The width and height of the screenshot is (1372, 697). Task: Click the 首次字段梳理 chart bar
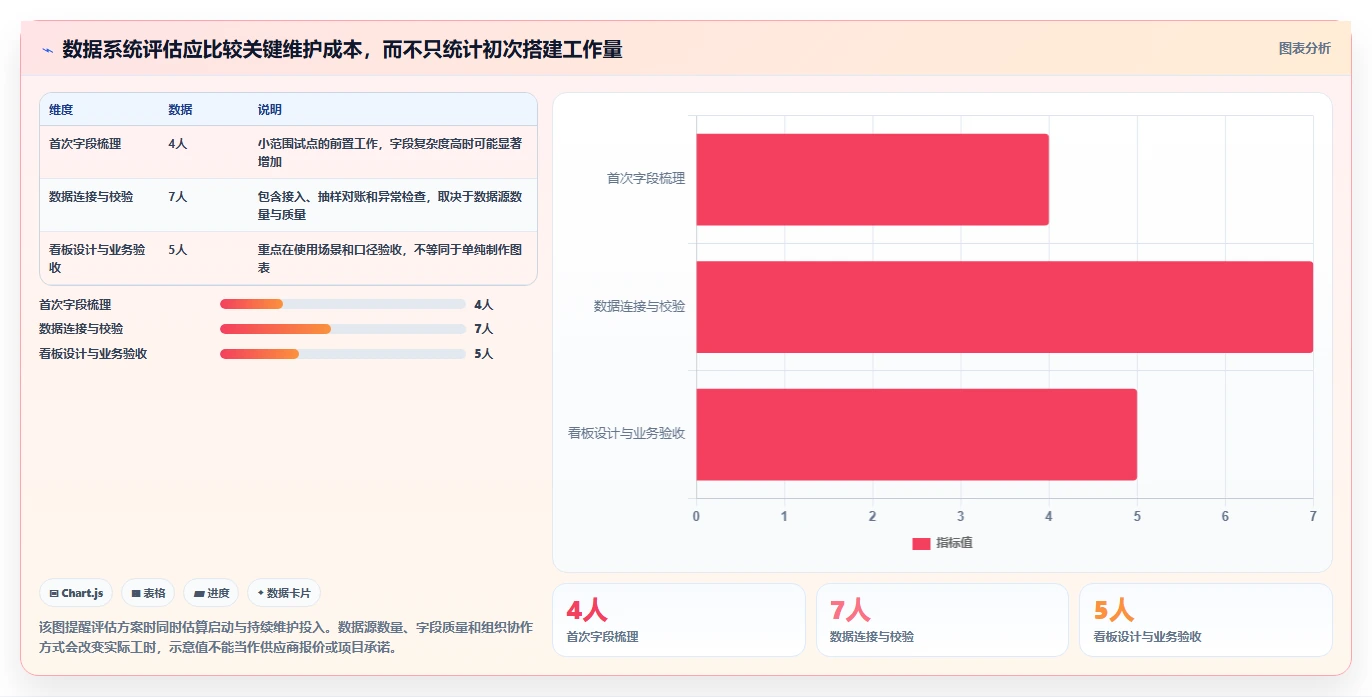872,179
